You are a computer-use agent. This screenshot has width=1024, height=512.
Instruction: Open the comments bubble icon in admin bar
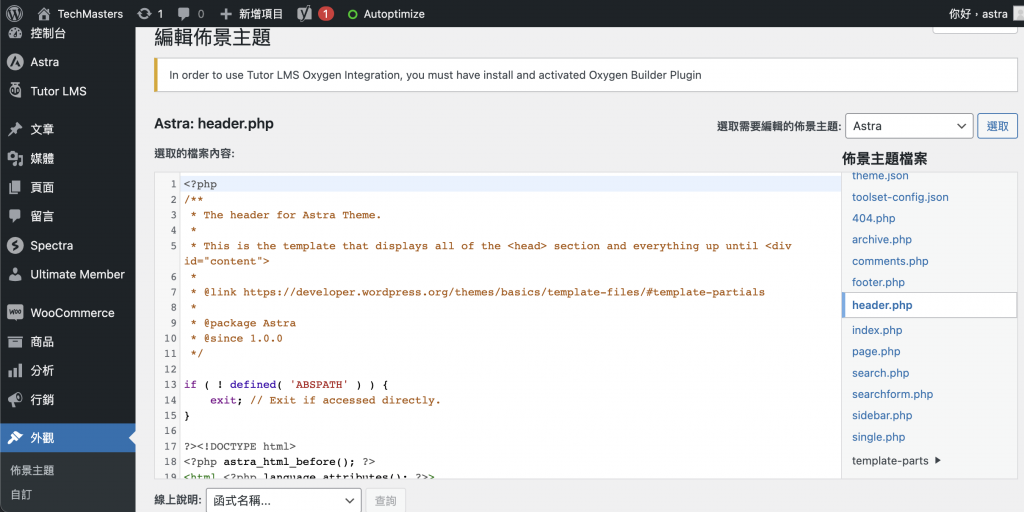(x=184, y=13)
